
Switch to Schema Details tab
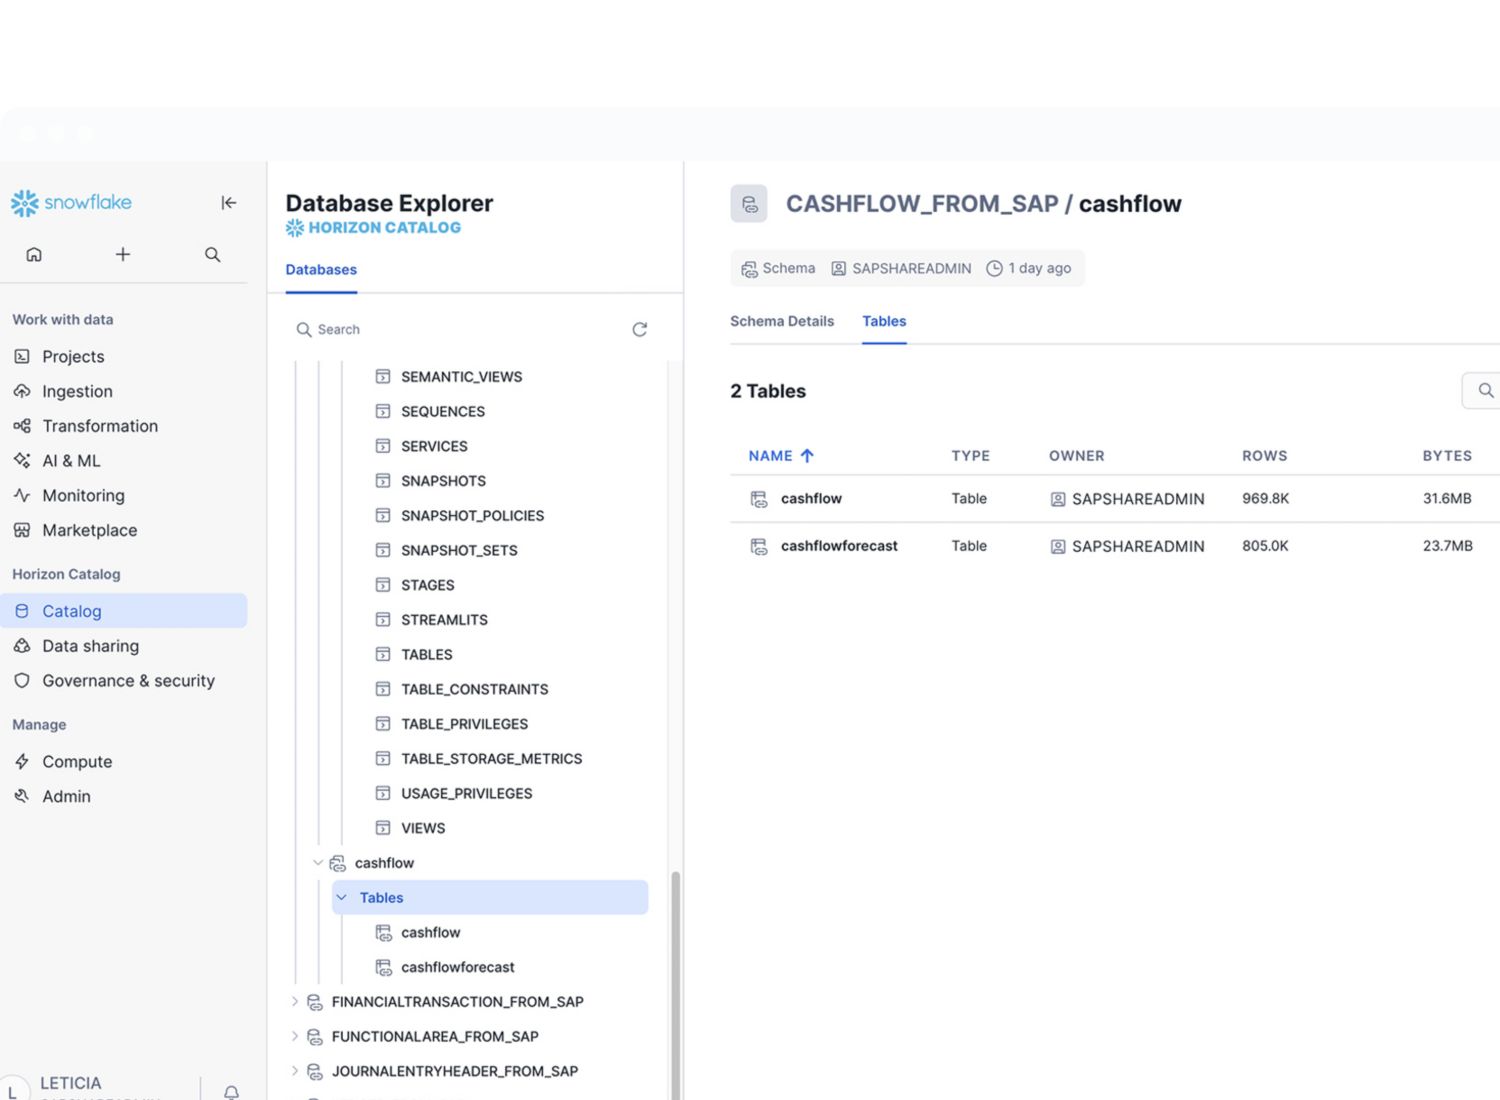click(781, 321)
